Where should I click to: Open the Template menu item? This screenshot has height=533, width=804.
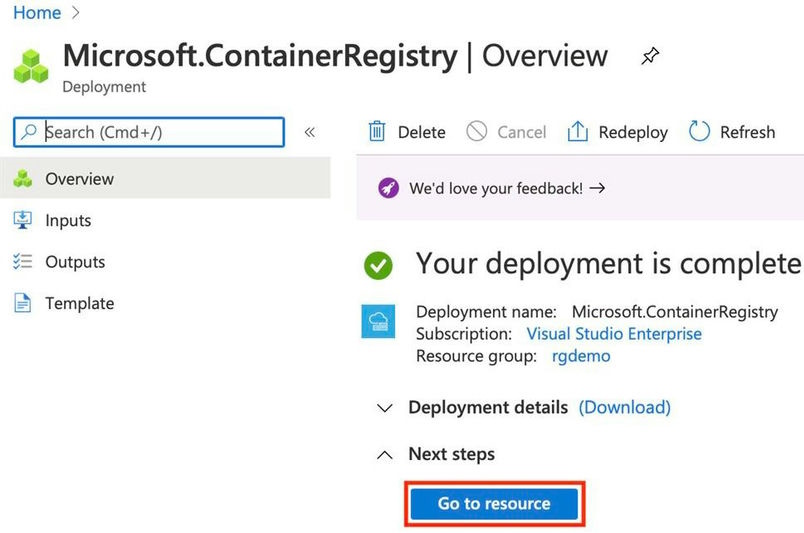pyautogui.click(x=79, y=303)
